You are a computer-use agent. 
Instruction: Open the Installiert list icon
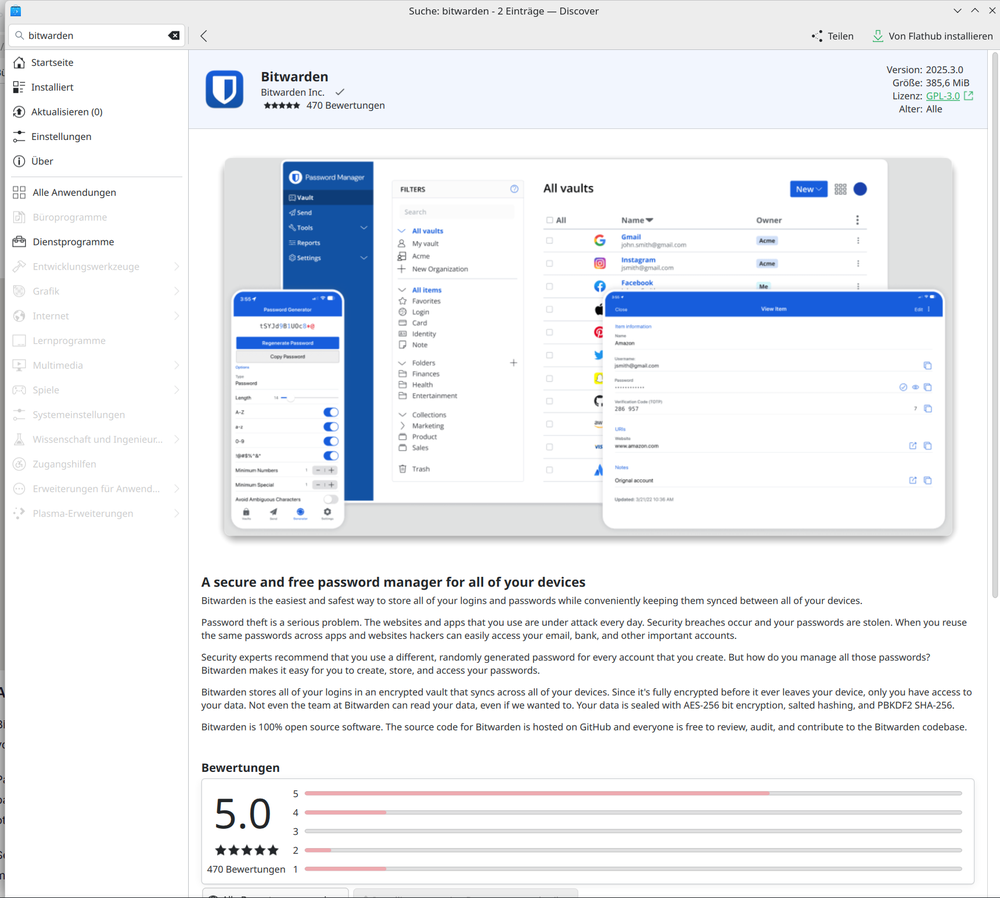pyautogui.click(x=19, y=87)
